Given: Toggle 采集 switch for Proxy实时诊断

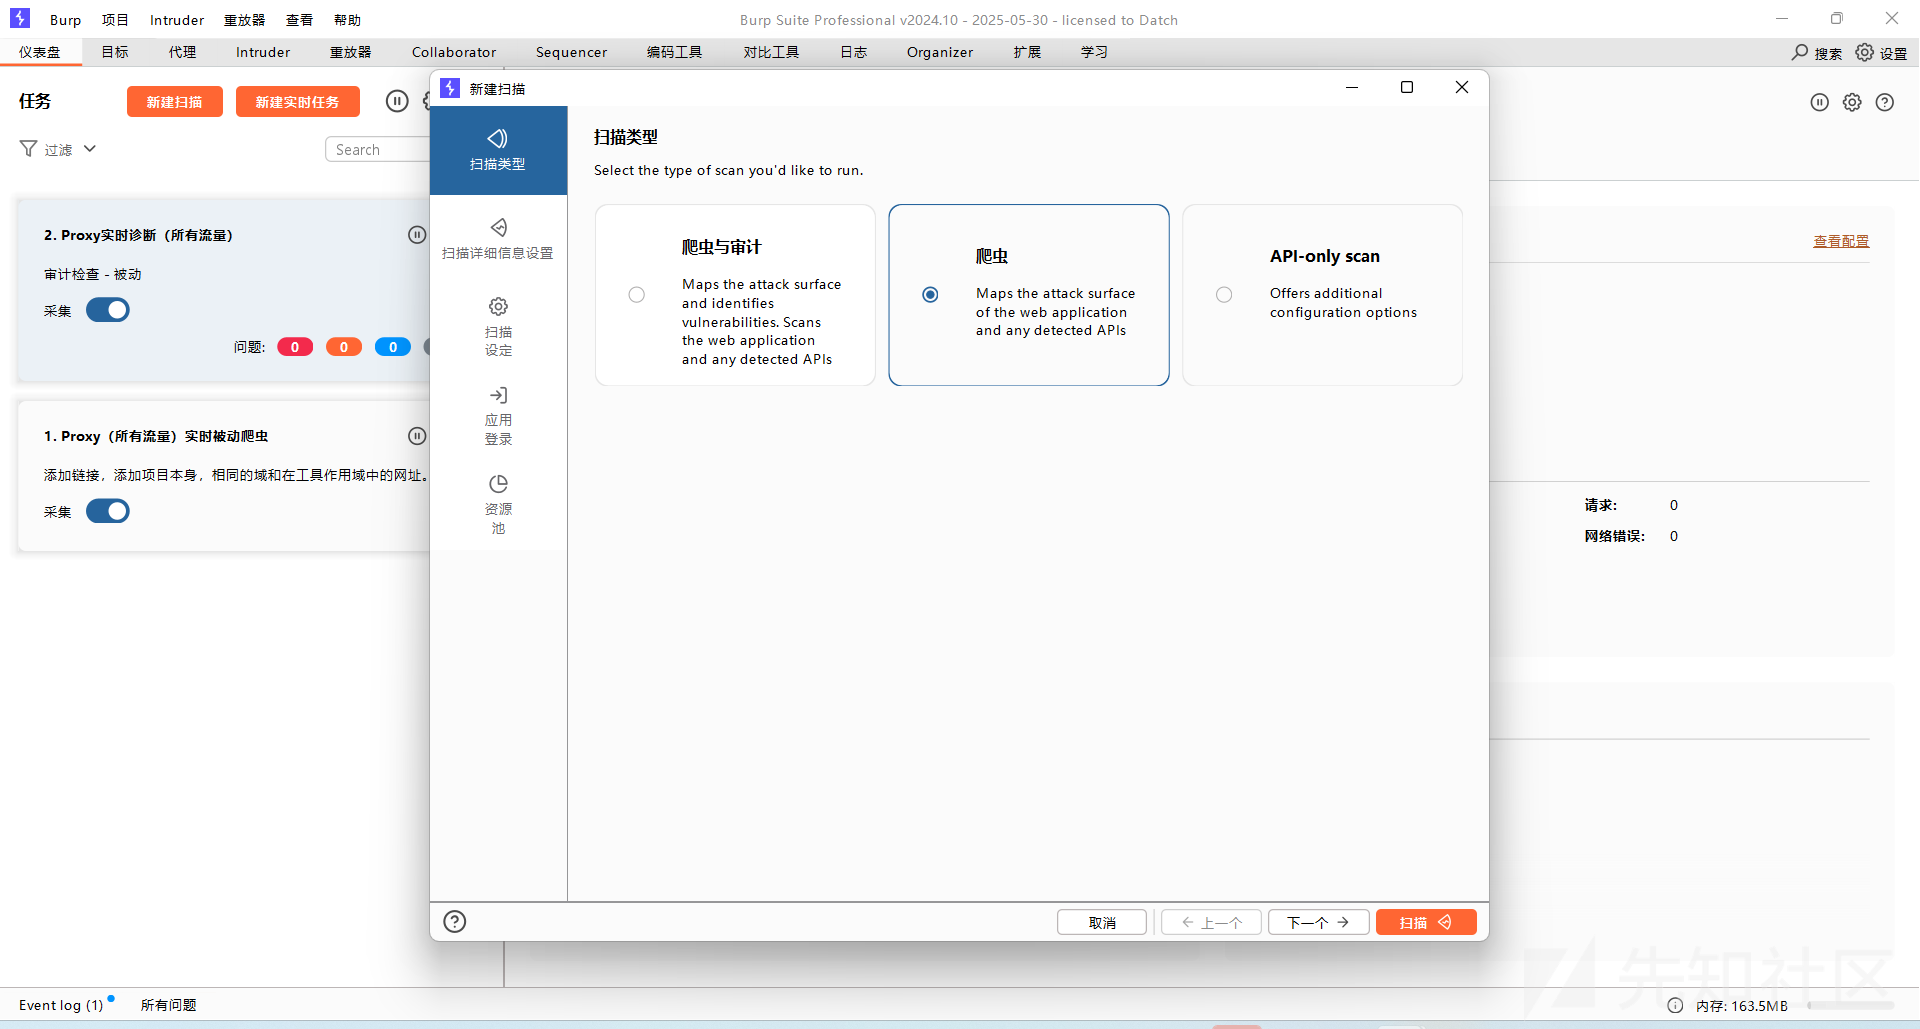Looking at the screenshot, I should tap(108, 310).
